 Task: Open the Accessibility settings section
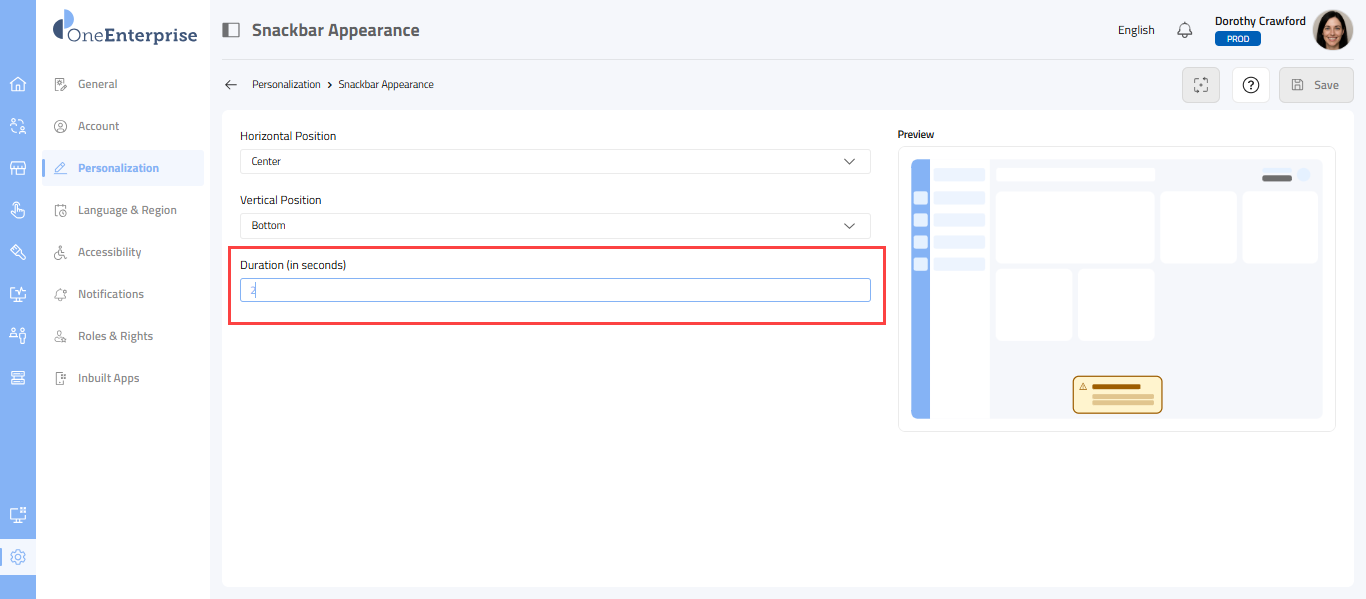click(109, 252)
